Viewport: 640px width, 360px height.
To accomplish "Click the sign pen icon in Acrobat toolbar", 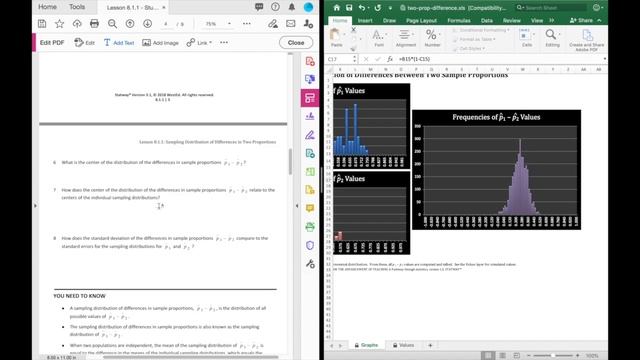I will tap(273, 24).
